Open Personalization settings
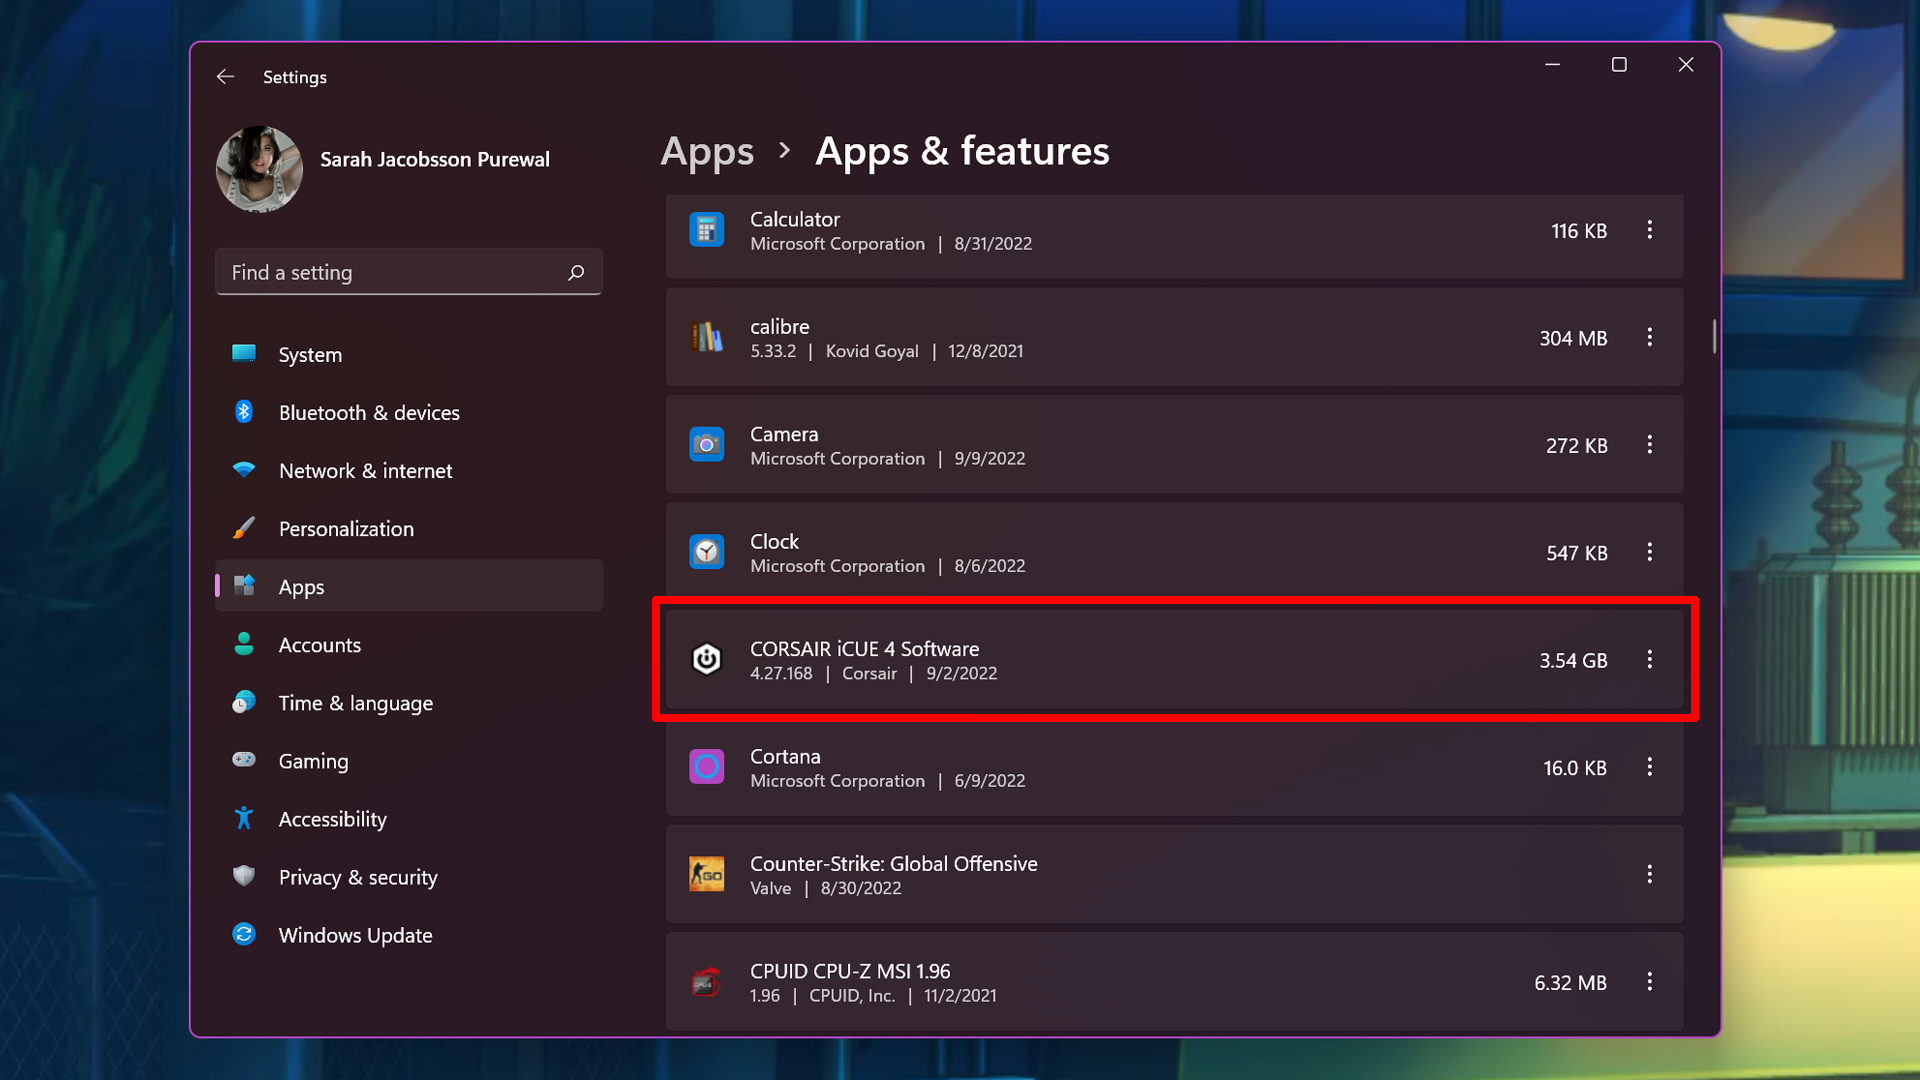The height and width of the screenshot is (1080, 1920). coord(408,528)
